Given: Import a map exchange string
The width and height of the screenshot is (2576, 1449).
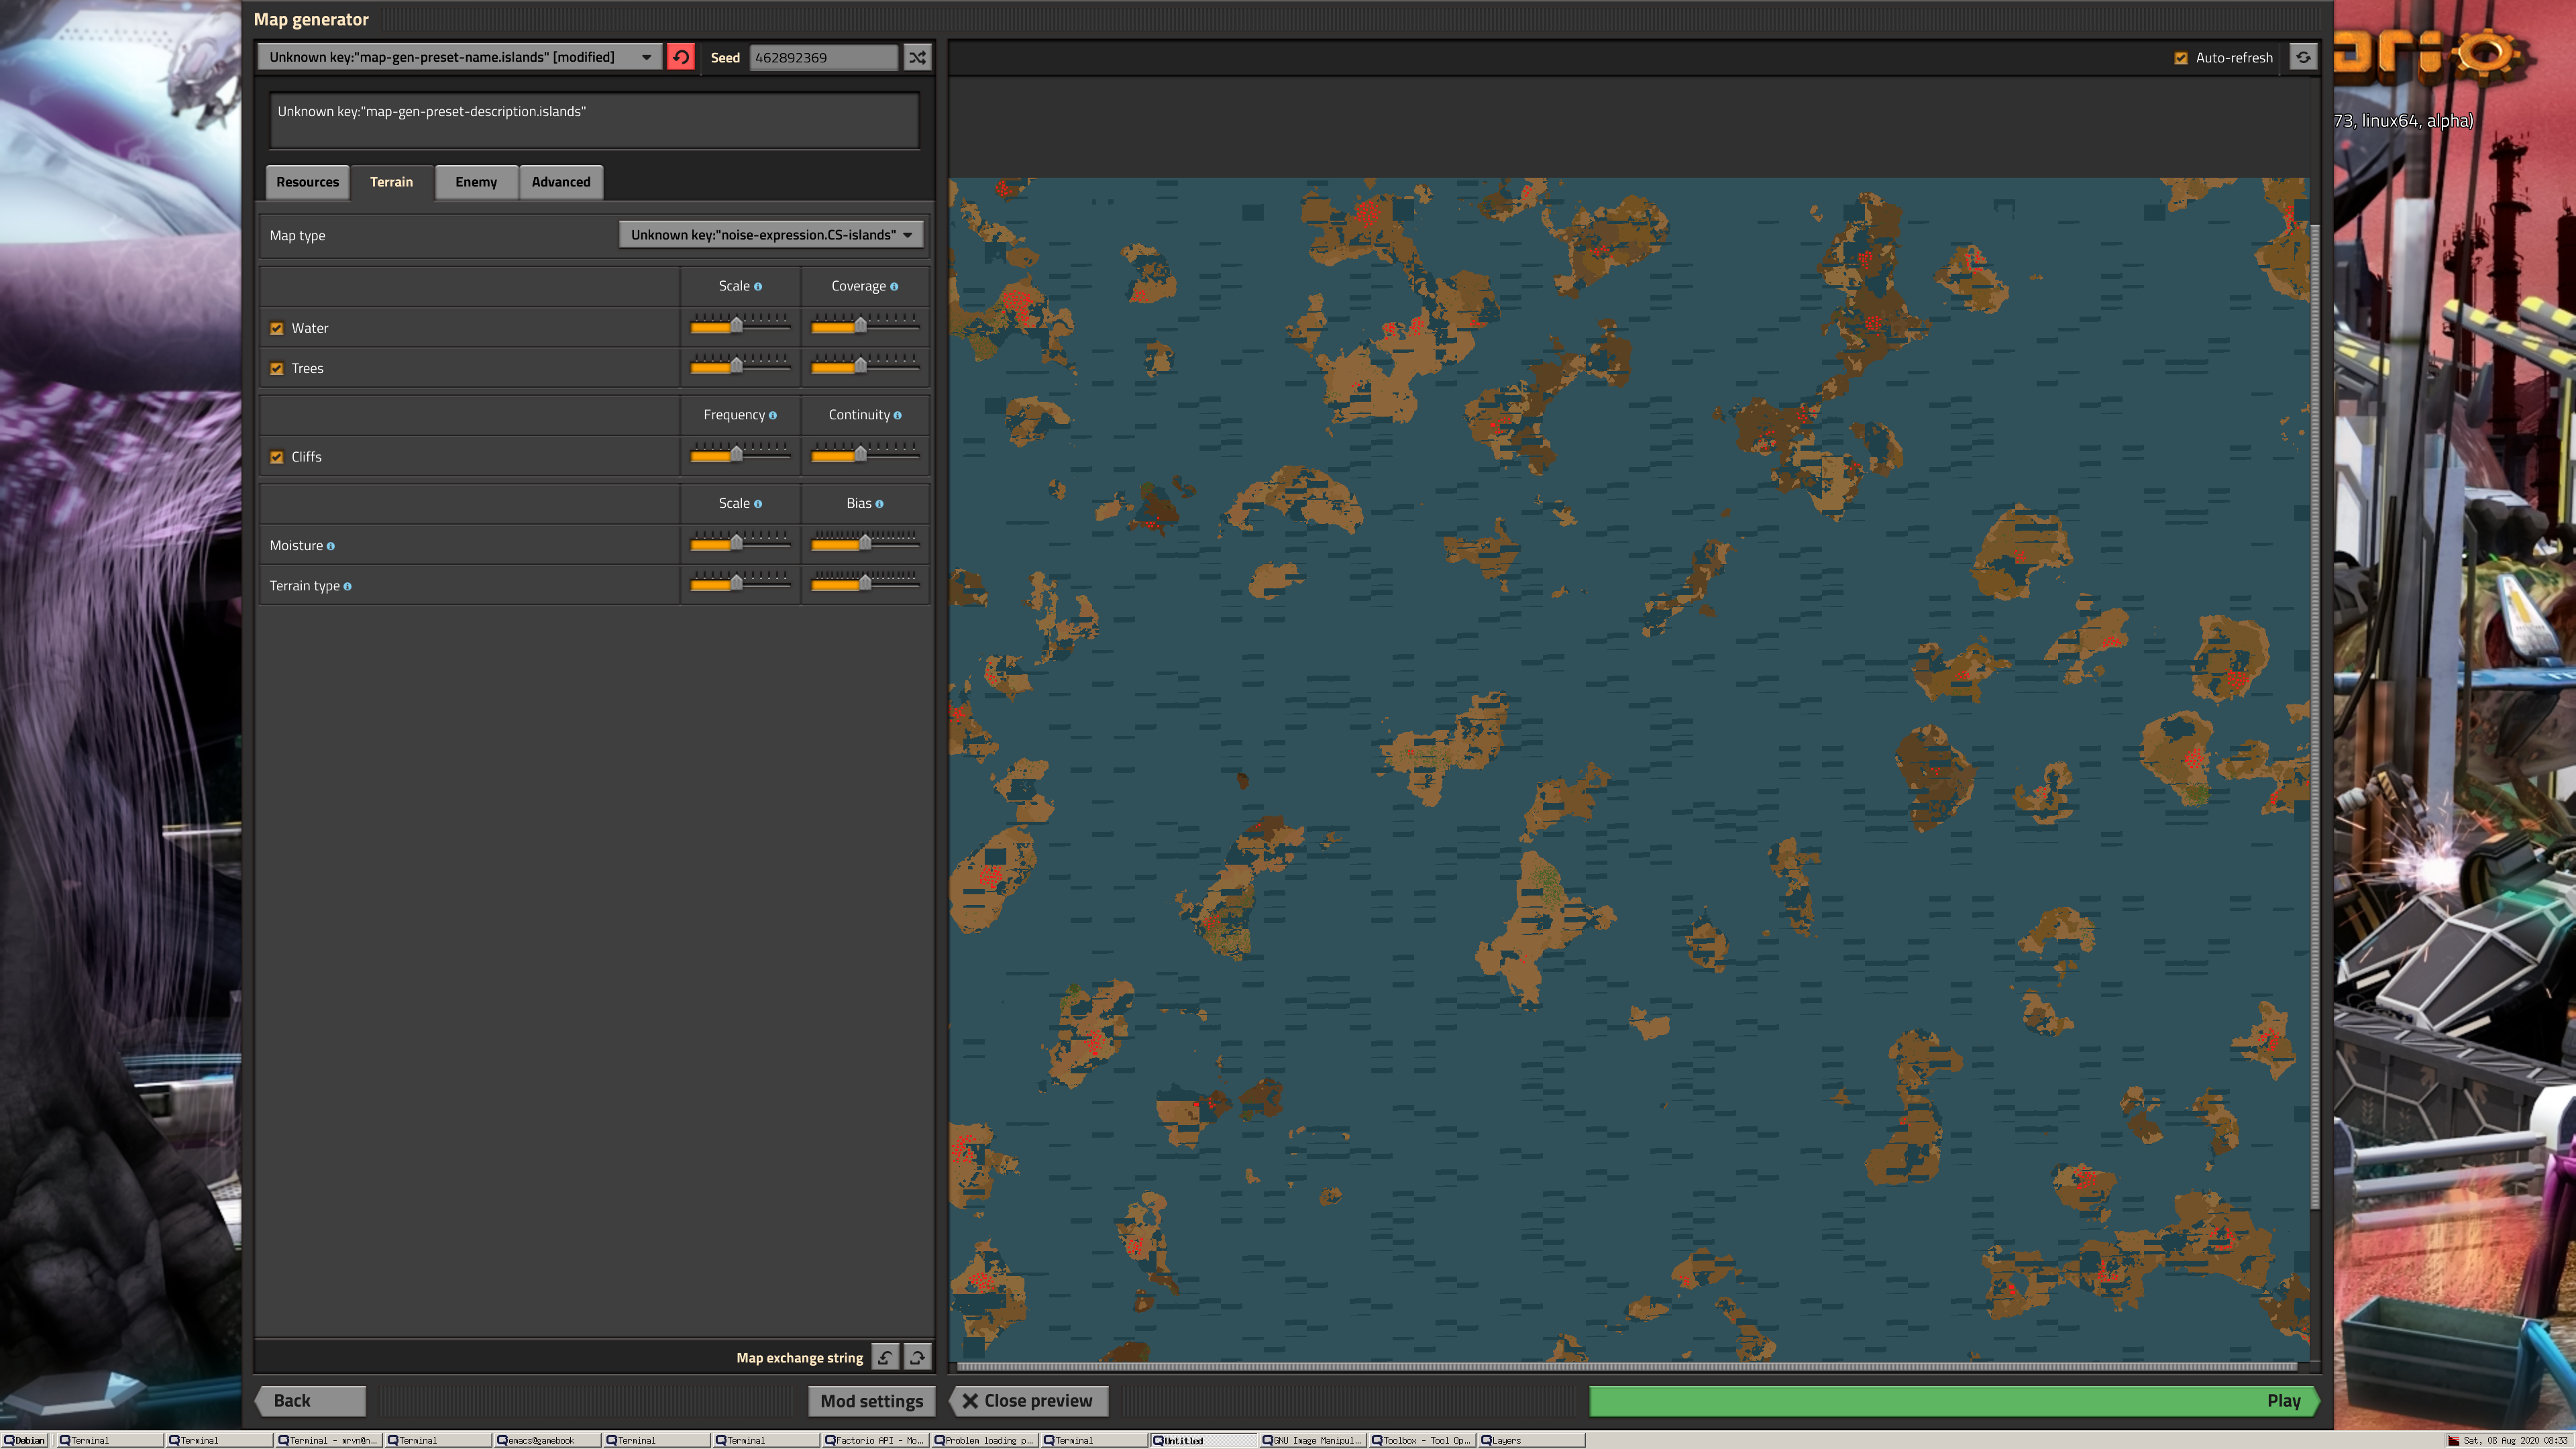Looking at the screenshot, I should click(885, 1357).
